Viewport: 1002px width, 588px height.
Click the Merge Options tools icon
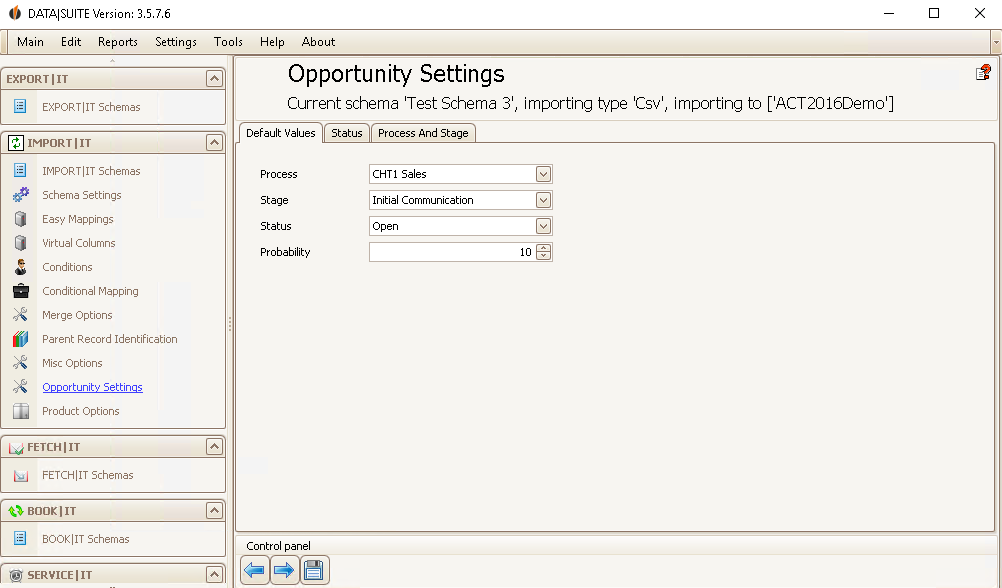(x=20, y=314)
